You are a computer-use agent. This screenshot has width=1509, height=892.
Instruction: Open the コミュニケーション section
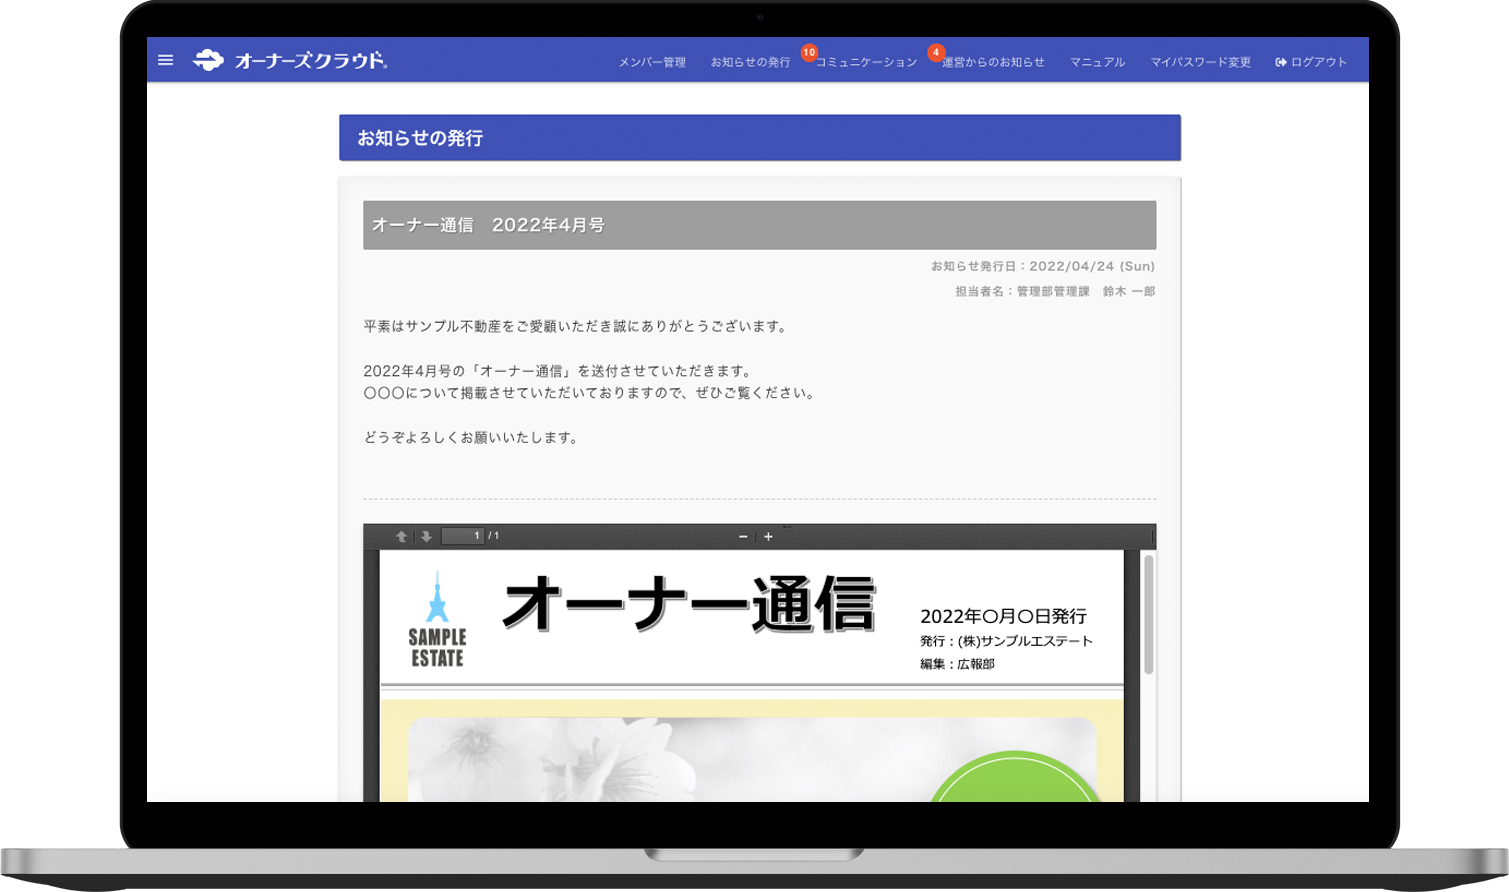click(866, 61)
